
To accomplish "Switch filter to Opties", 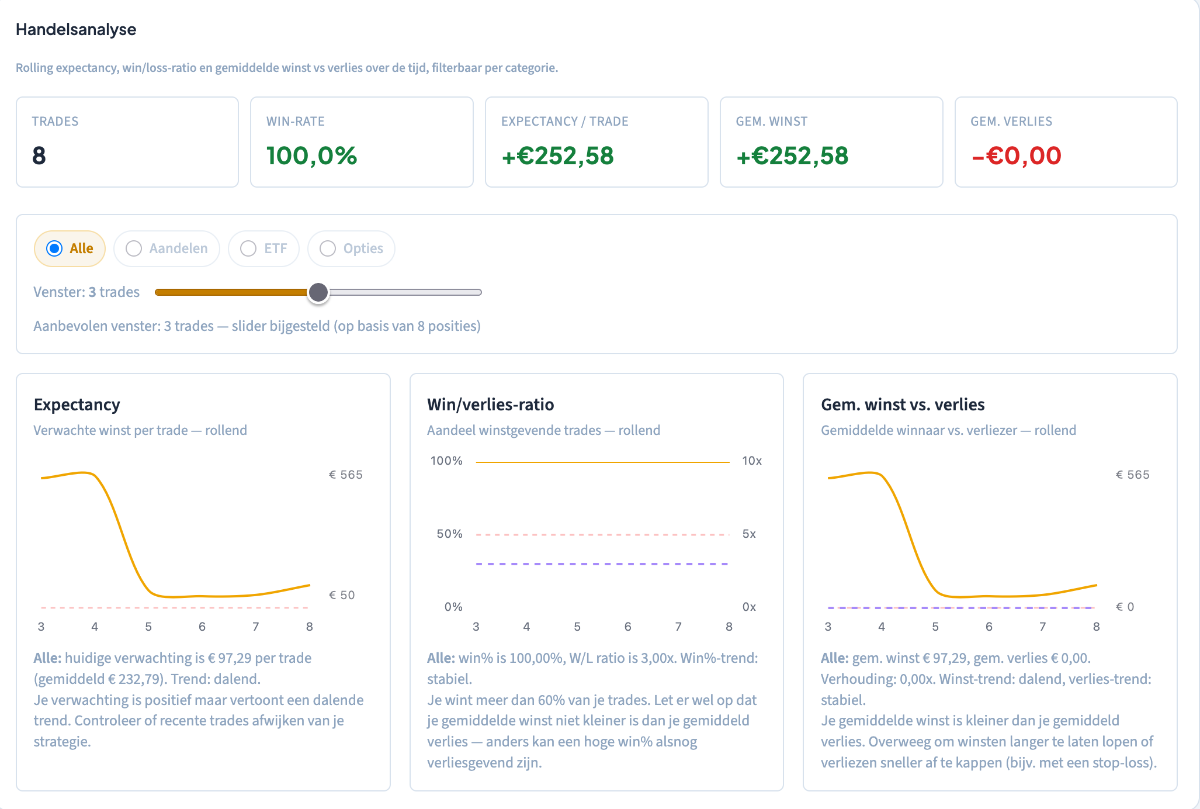I will (351, 248).
